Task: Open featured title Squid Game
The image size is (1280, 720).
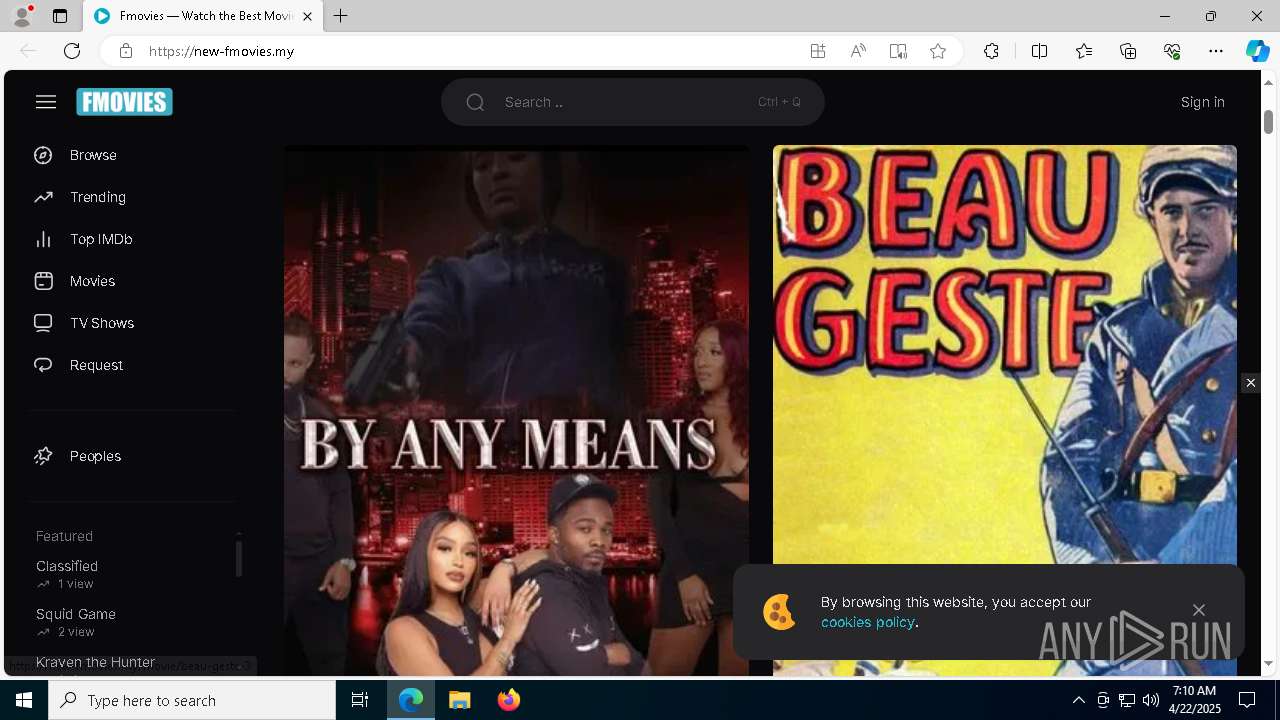Action: [x=76, y=614]
